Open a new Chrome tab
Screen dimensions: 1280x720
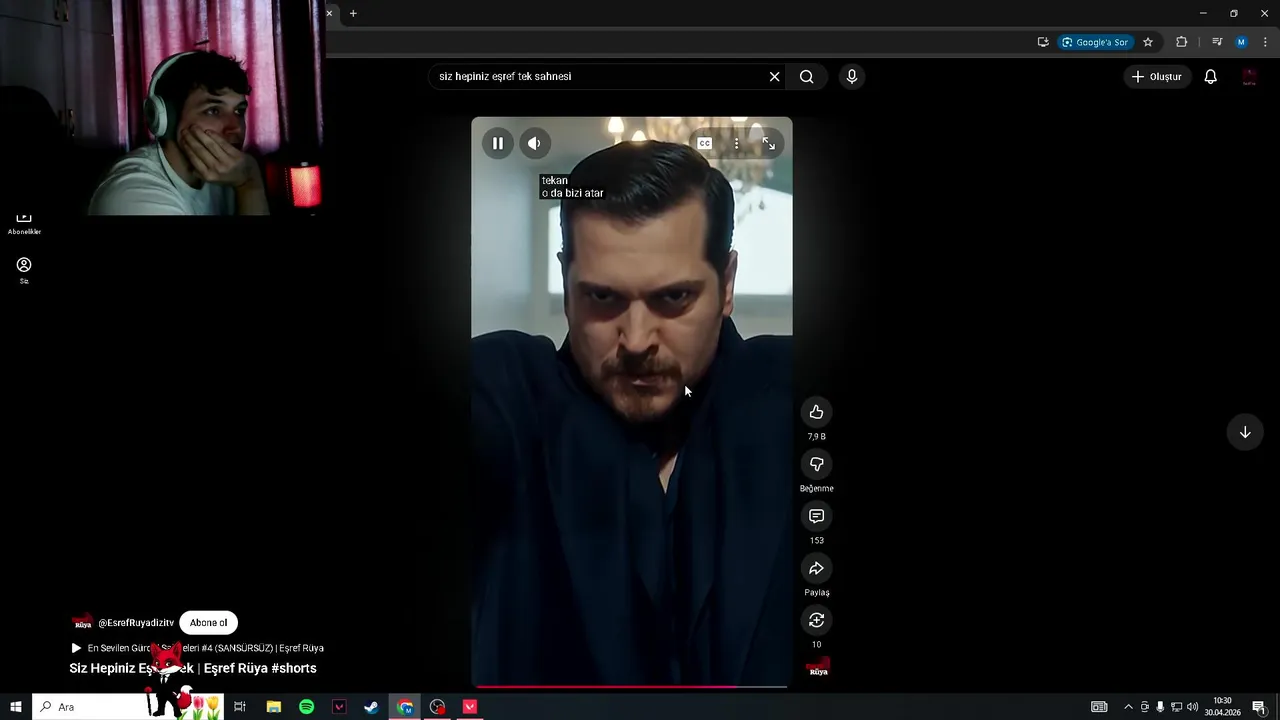pos(353,13)
